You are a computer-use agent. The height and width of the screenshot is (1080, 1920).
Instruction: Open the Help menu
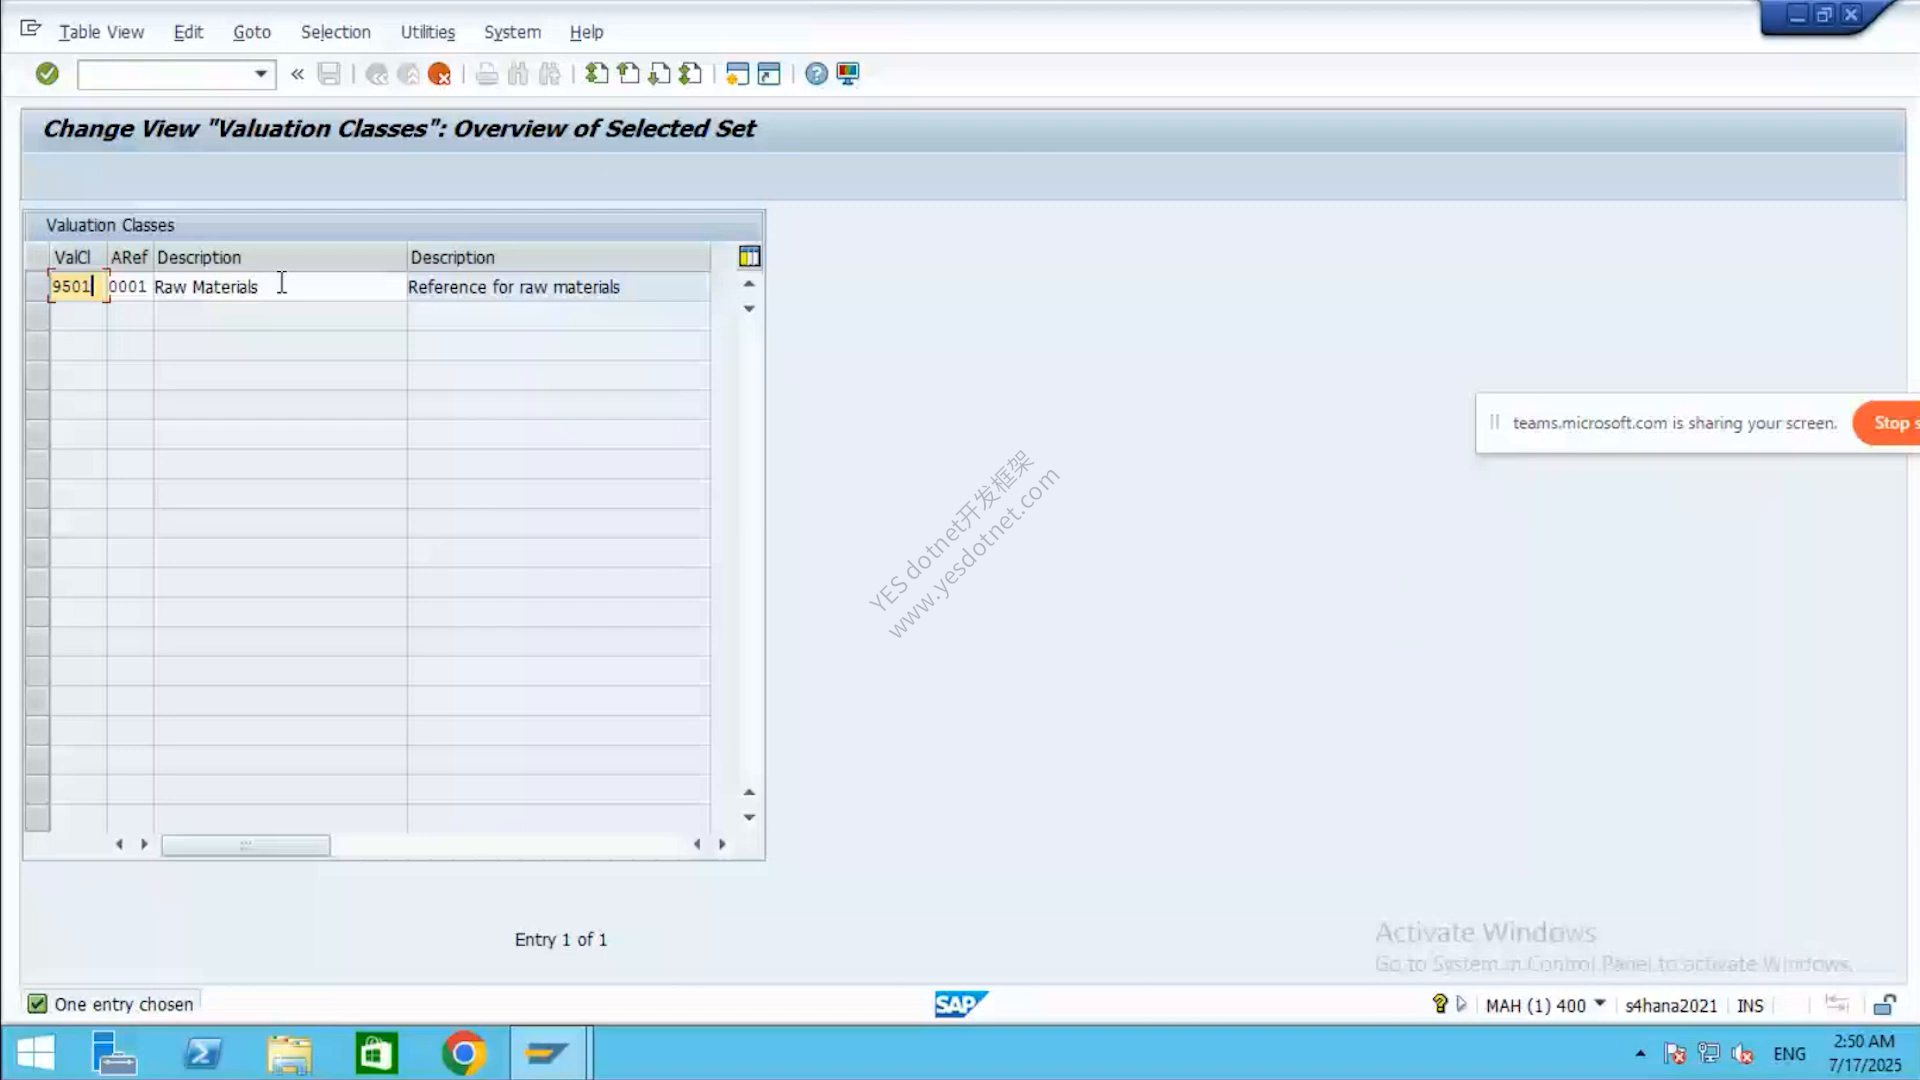click(586, 32)
